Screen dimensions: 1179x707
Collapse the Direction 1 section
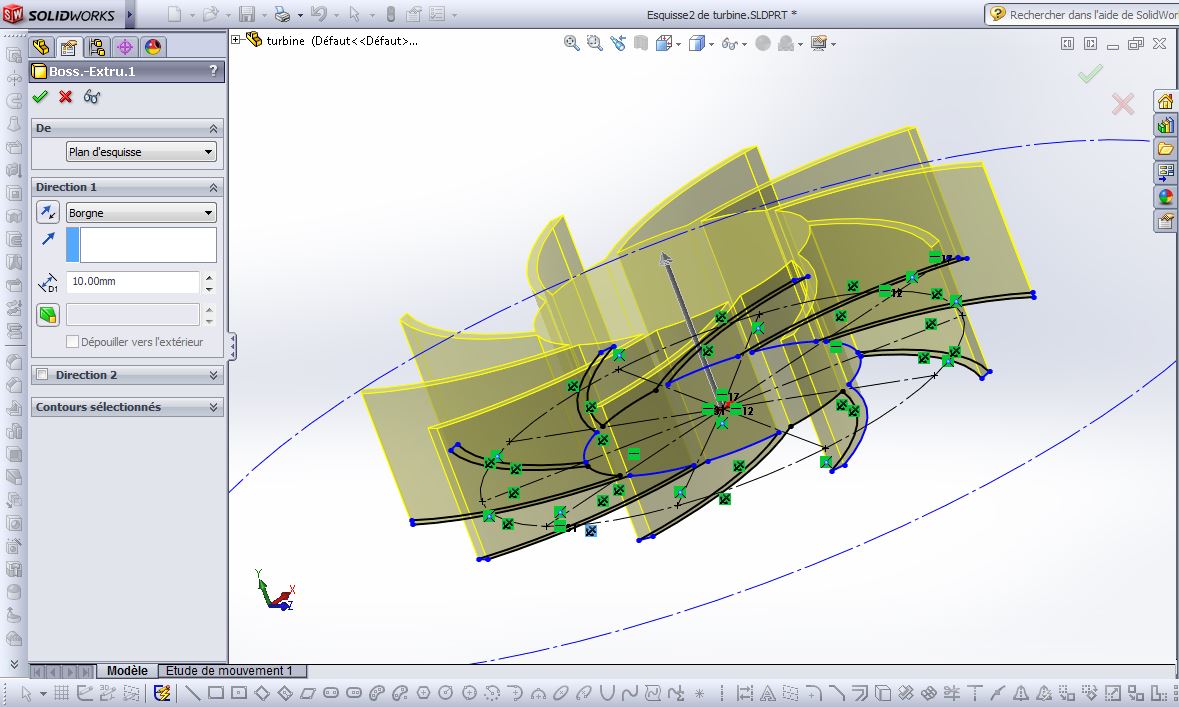pos(214,187)
